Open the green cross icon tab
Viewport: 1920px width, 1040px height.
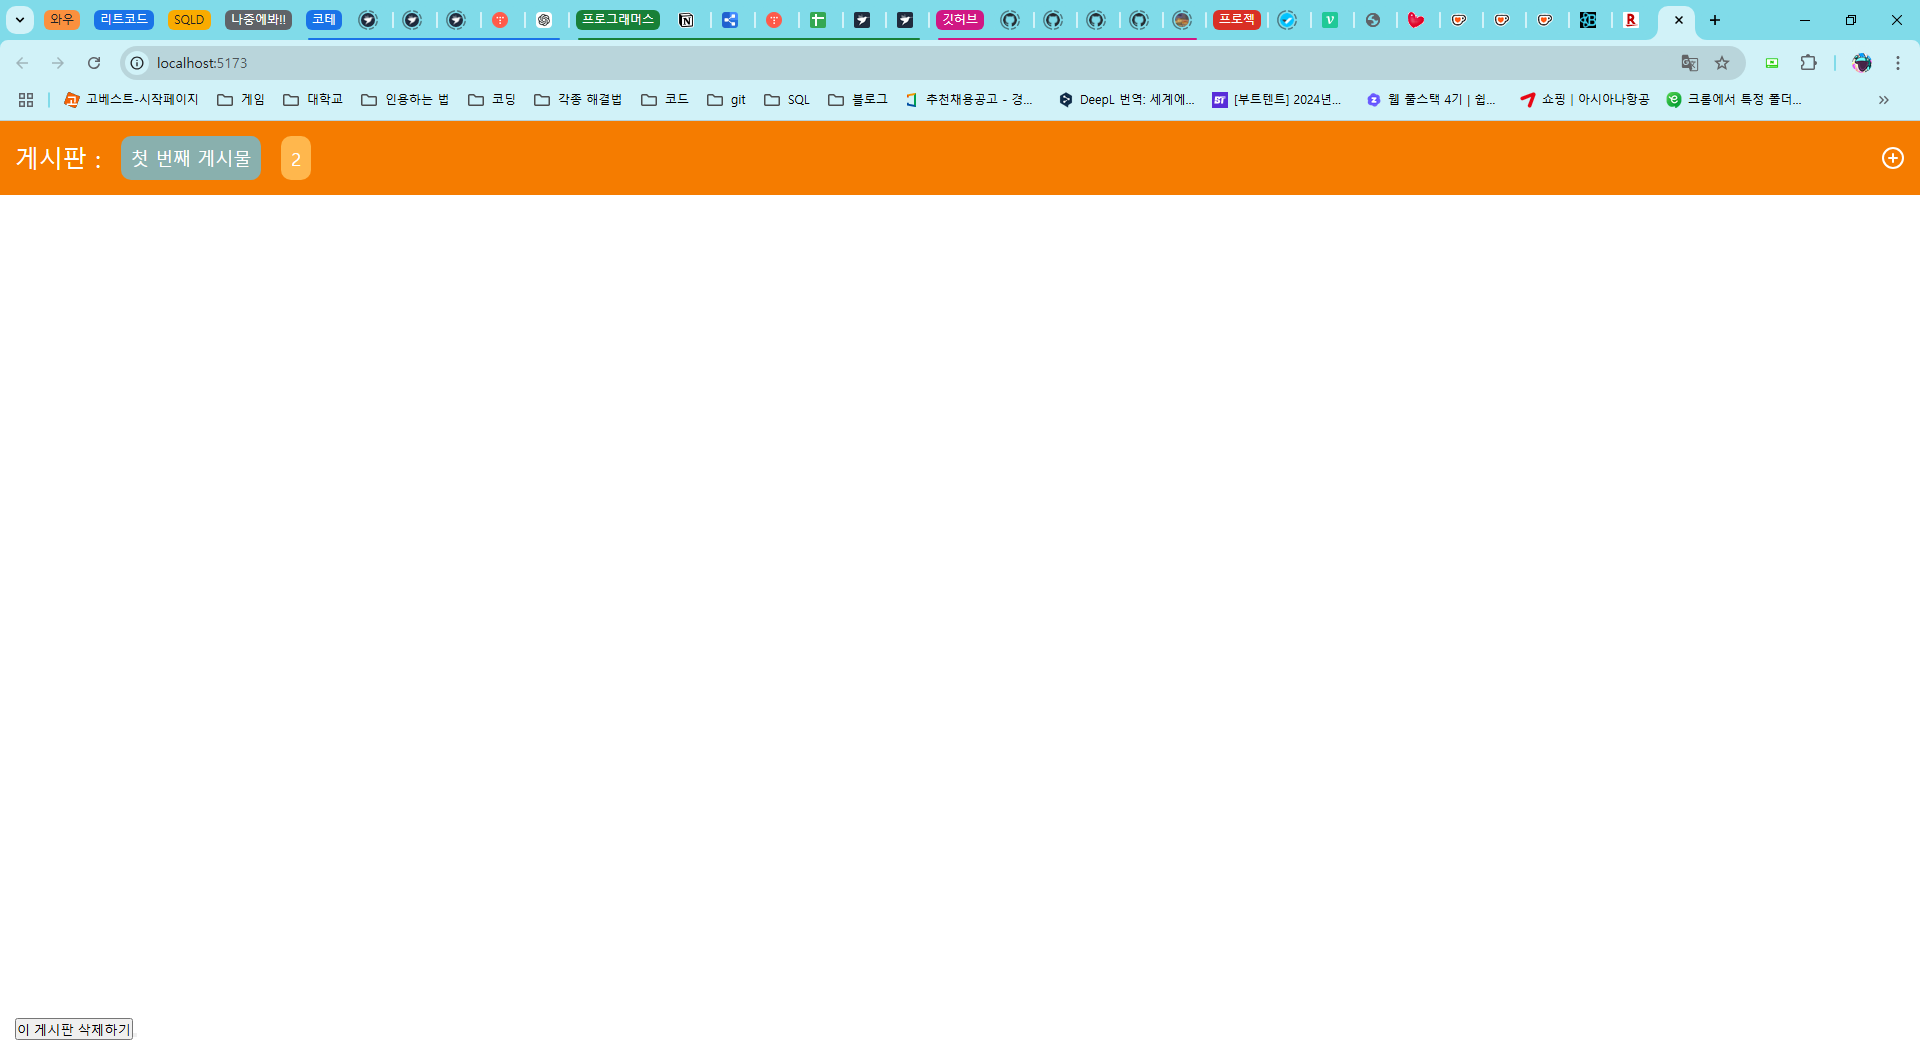818,20
